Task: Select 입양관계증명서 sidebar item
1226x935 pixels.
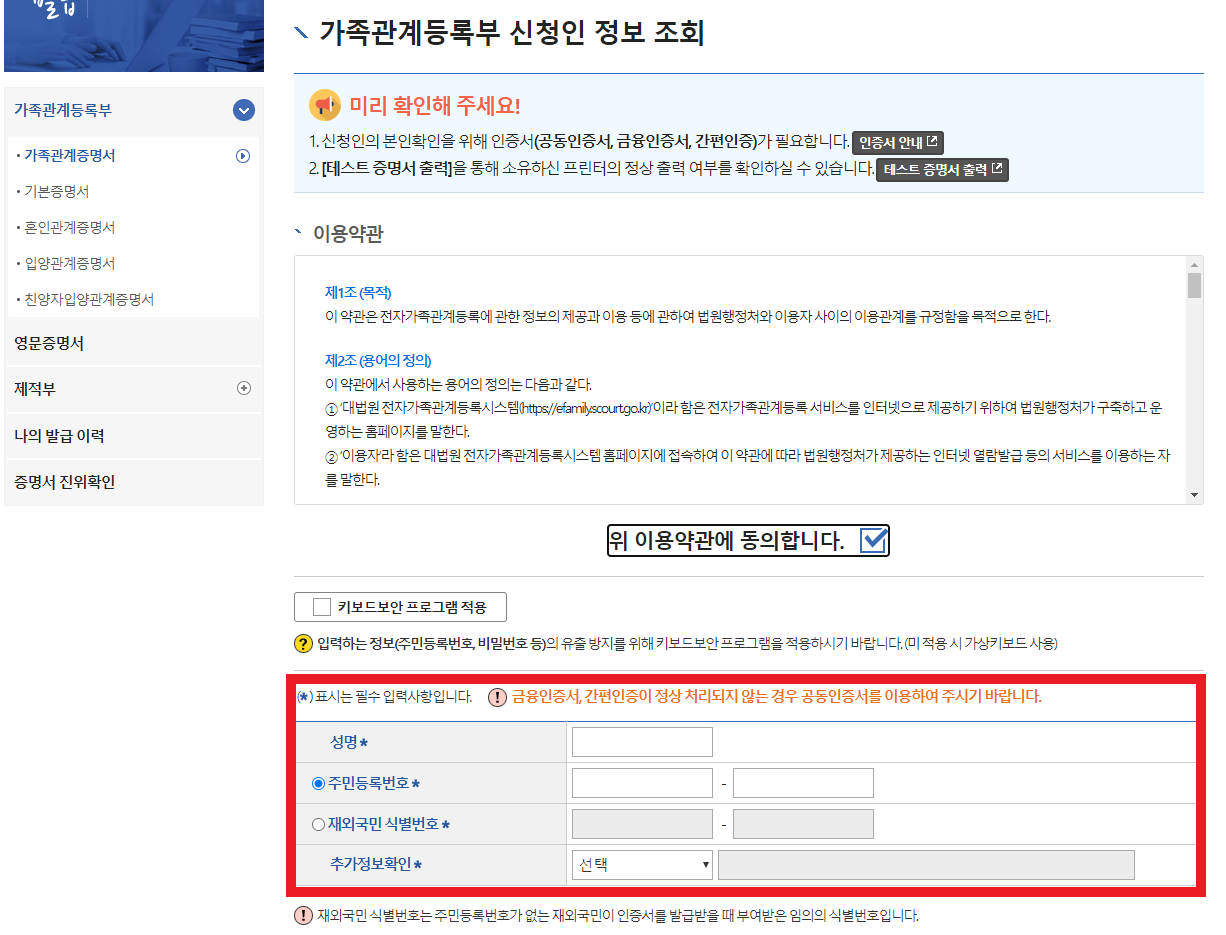Action: click(69, 264)
